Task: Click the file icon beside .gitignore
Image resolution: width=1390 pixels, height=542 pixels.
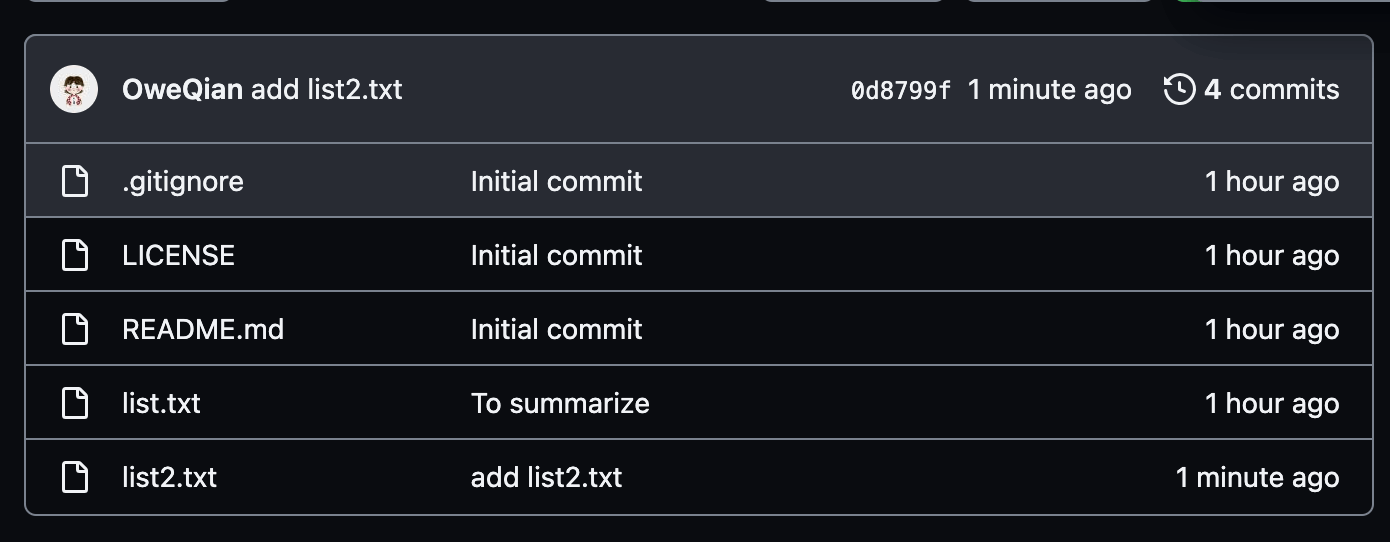Action: [x=75, y=181]
